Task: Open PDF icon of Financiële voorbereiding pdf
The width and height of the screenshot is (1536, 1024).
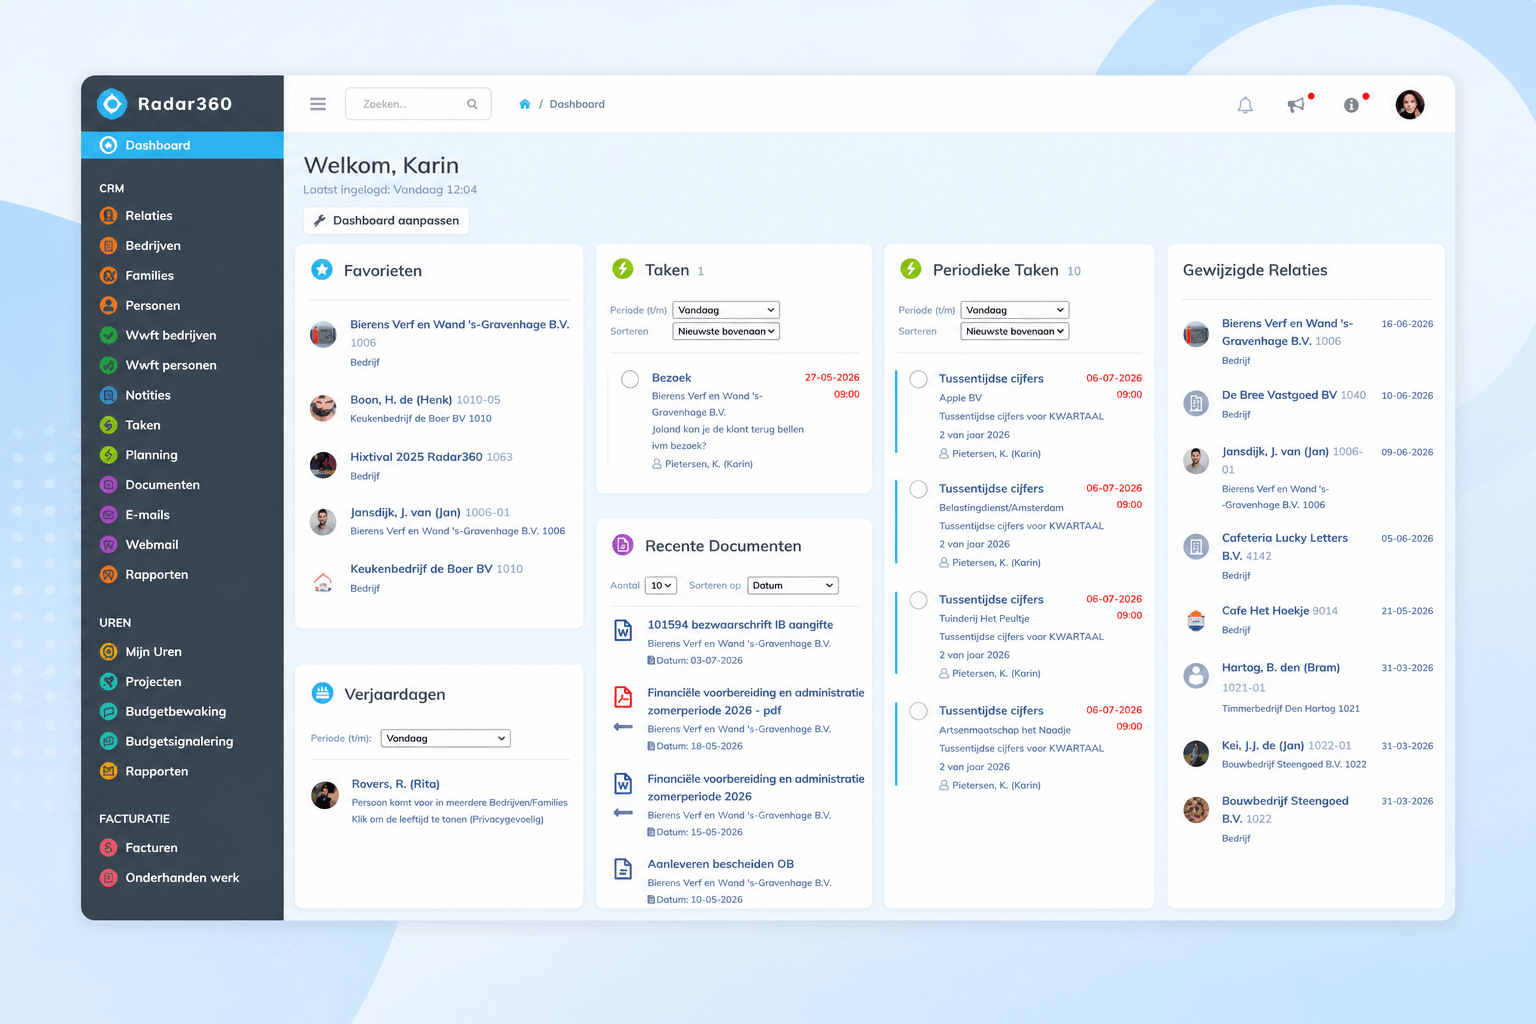Action: coord(623,697)
